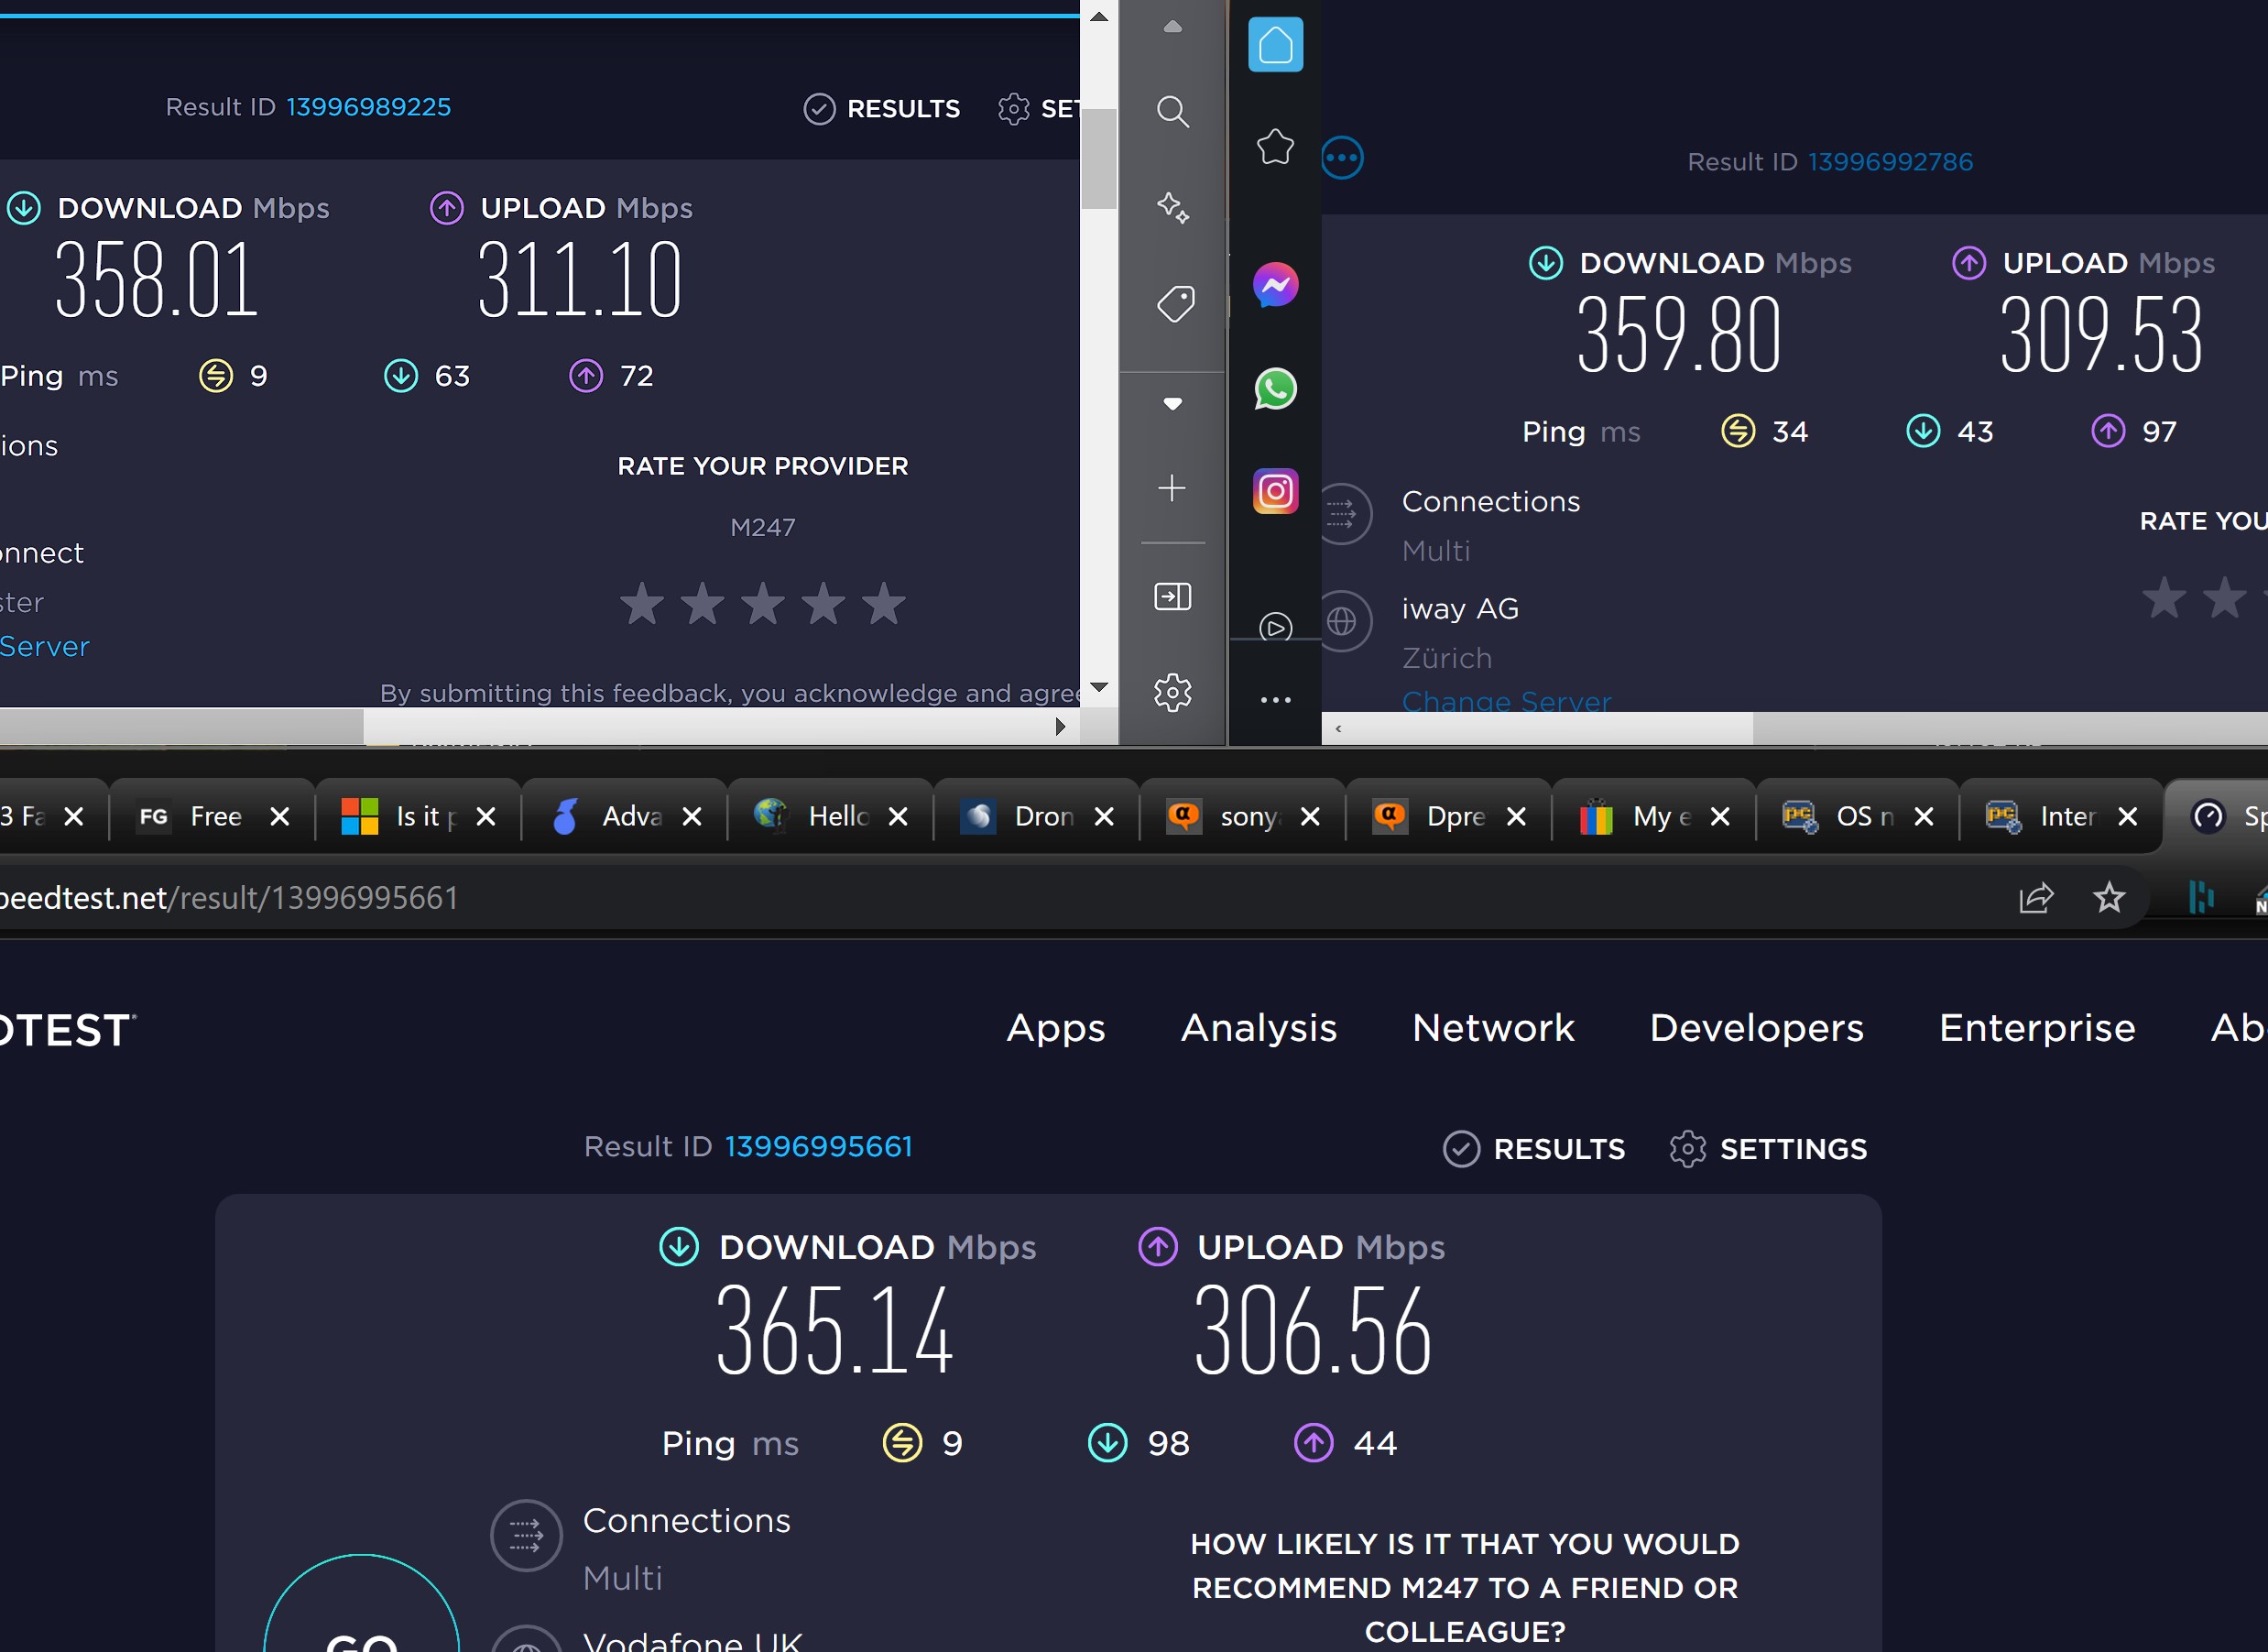Click the plus icon to add a sidebar app

pyautogui.click(x=1171, y=488)
